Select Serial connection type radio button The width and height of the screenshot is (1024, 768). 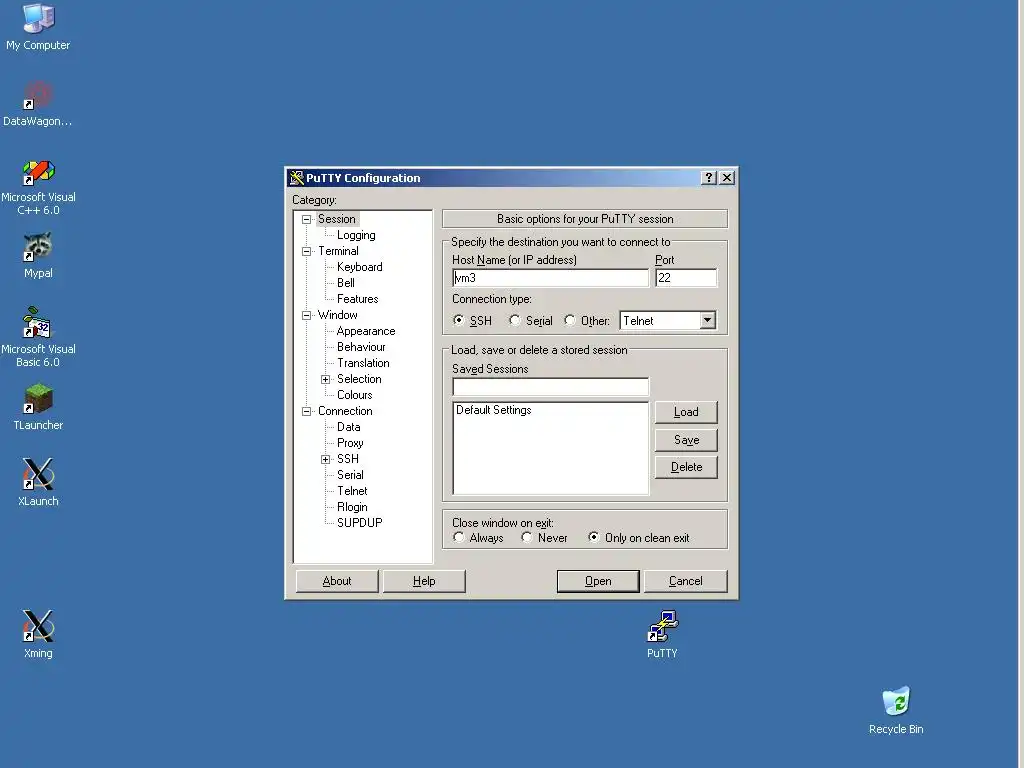point(515,320)
